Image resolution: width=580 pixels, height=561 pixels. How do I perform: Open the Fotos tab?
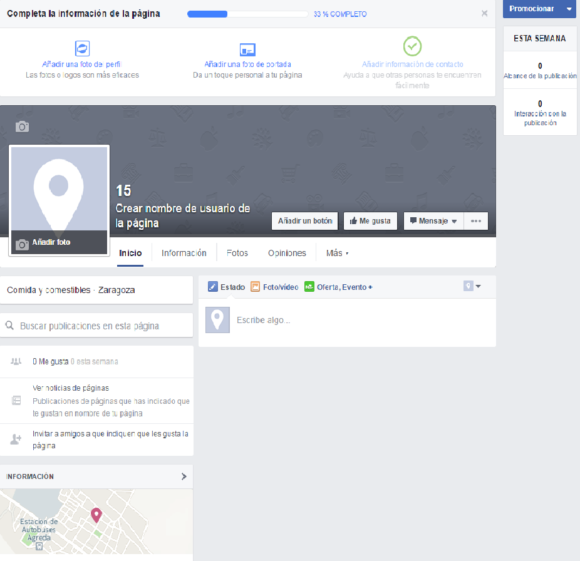(x=237, y=253)
